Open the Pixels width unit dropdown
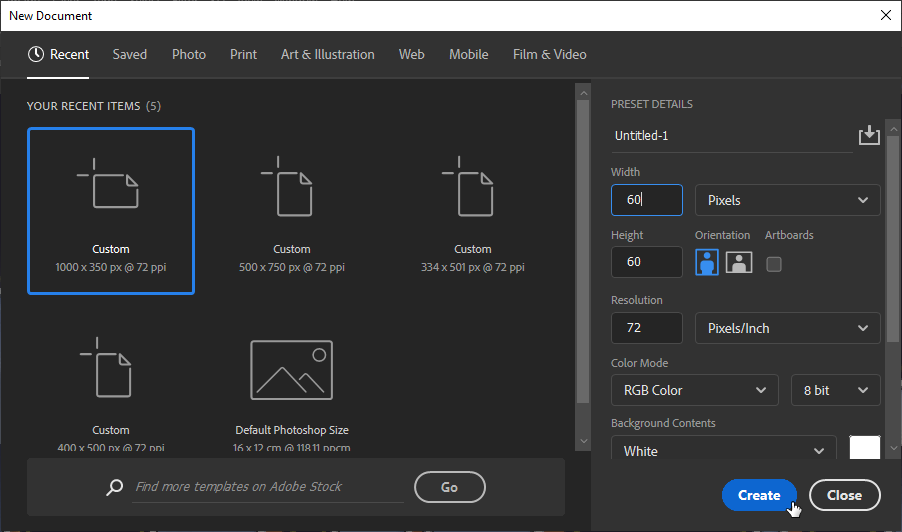 [787, 200]
